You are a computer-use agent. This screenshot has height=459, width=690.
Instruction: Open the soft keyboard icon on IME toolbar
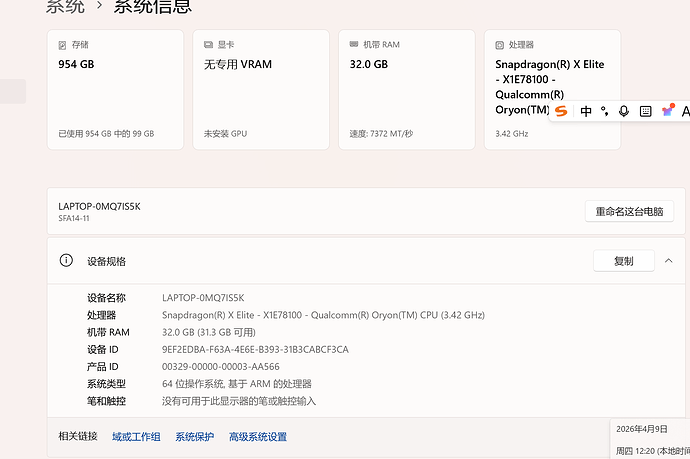click(646, 111)
